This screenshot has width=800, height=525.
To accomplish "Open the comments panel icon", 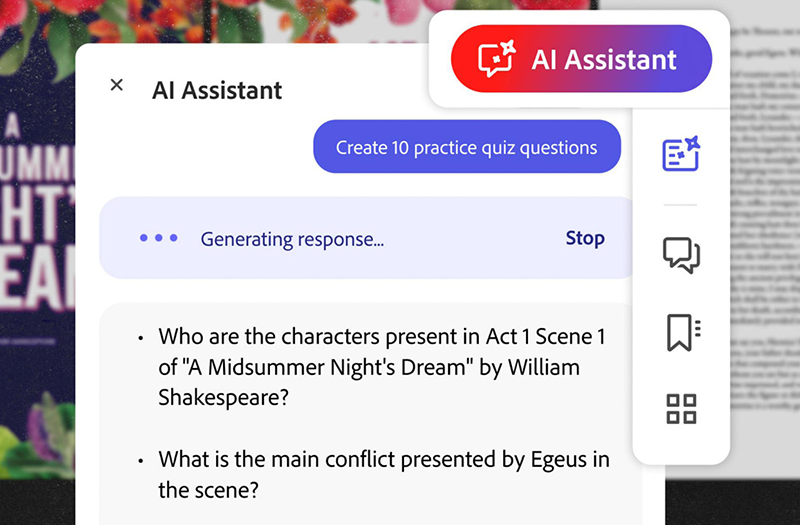I will pyautogui.click(x=681, y=255).
